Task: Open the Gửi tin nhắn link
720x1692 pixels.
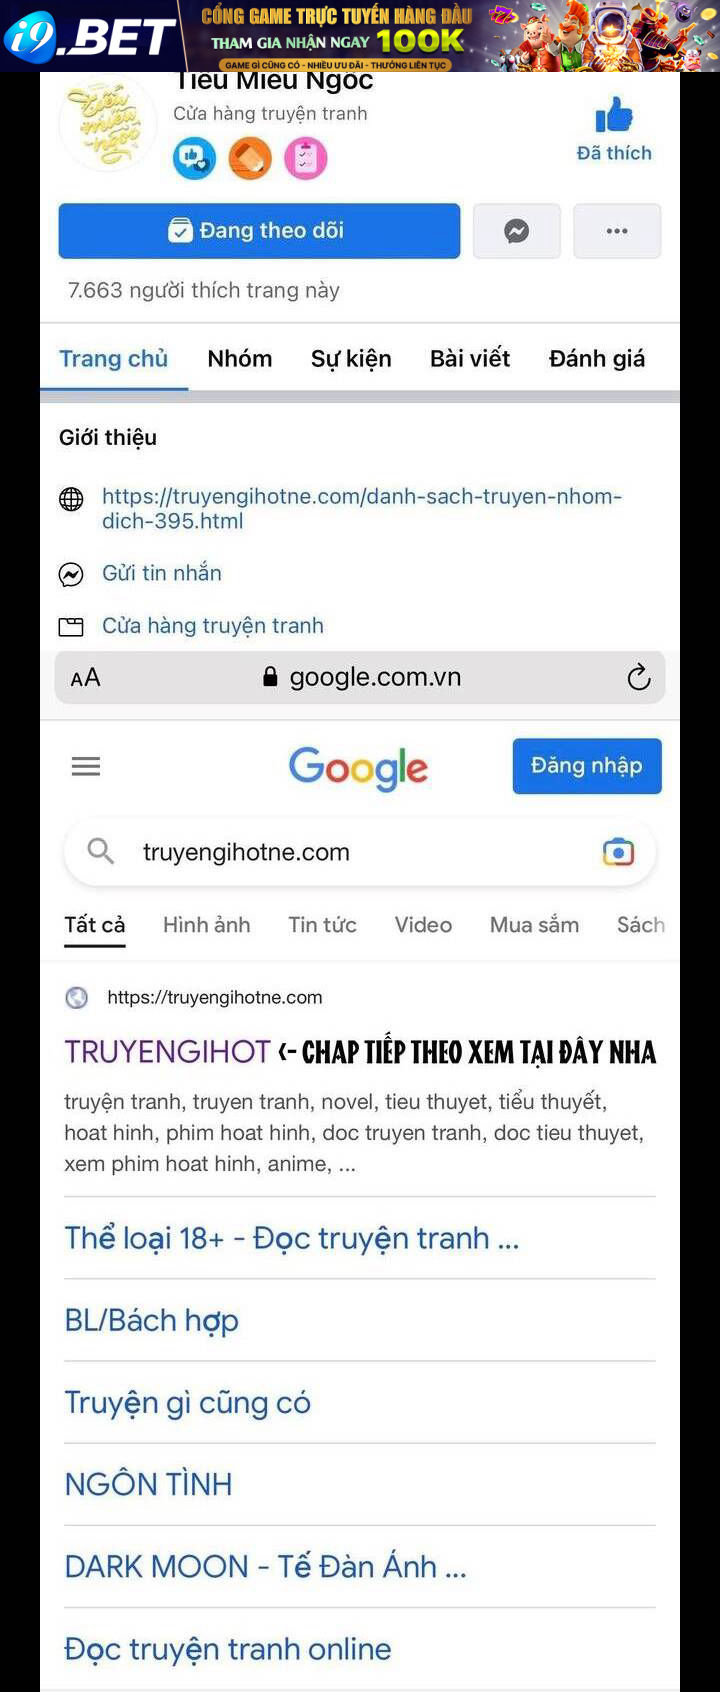Action: pos(162,573)
